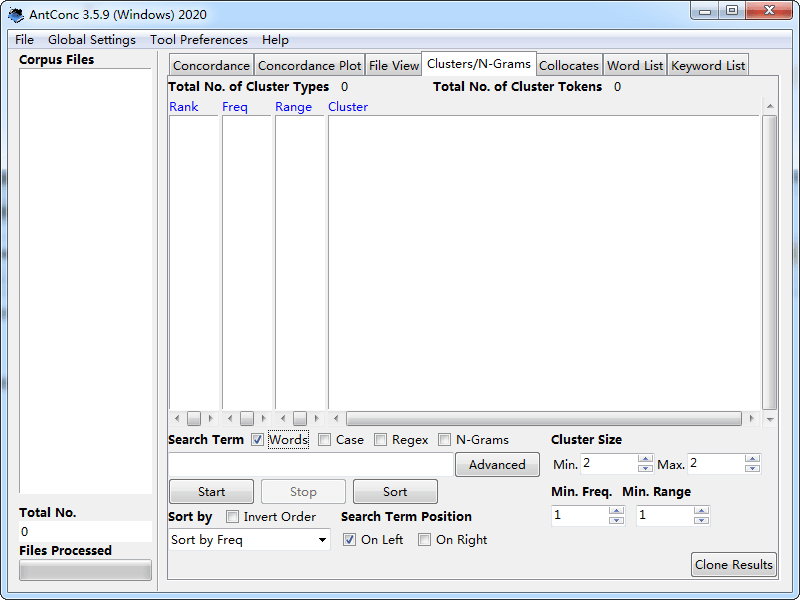The height and width of the screenshot is (600, 800).
Task: Select the Word List tab
Action: (634, 64)
